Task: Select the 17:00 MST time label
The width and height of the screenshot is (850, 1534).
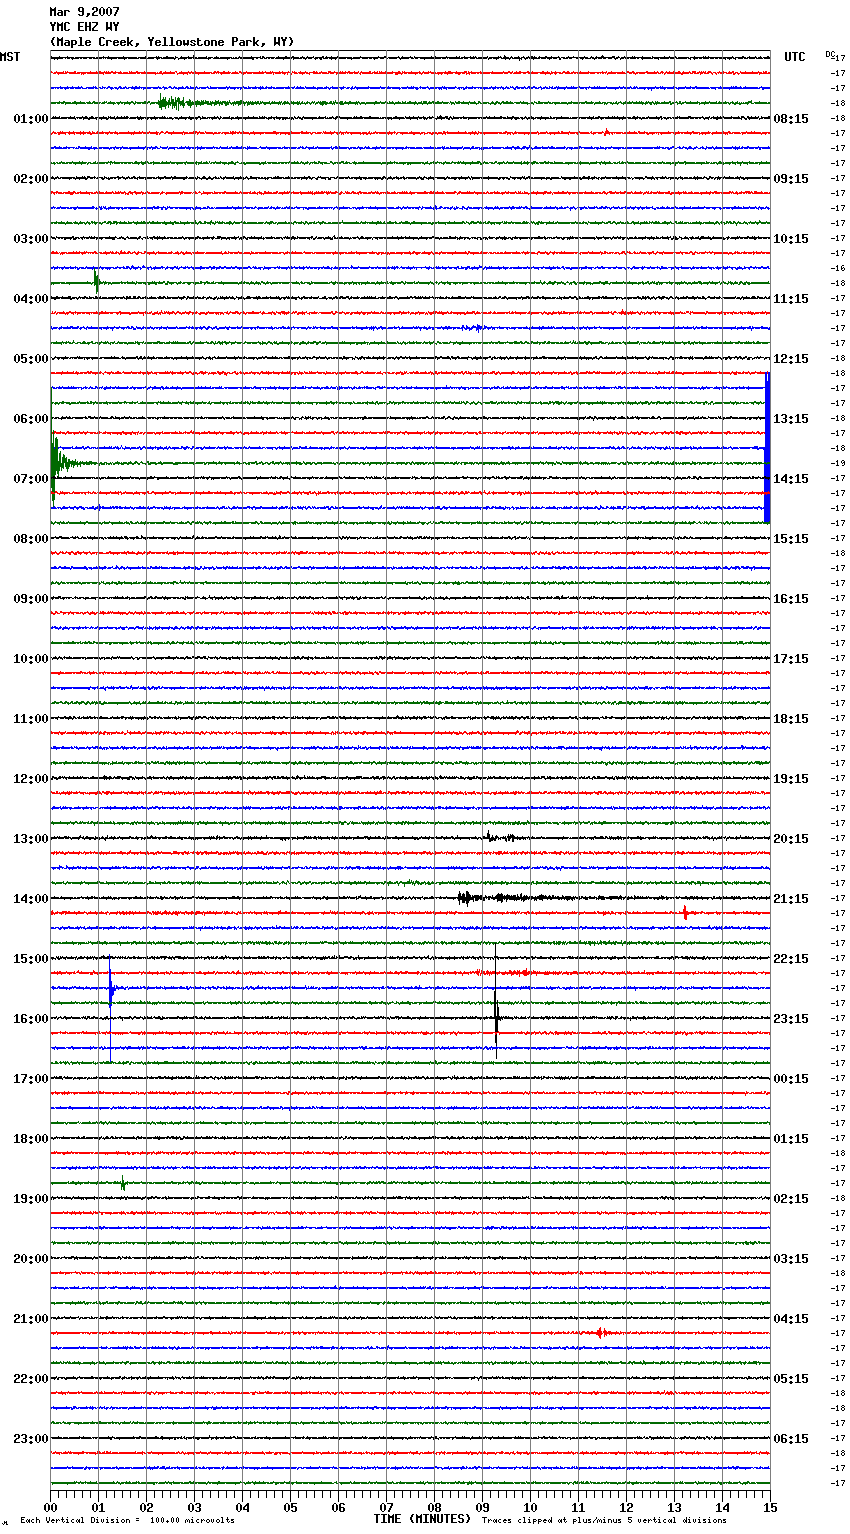Action: [31, 1079]
